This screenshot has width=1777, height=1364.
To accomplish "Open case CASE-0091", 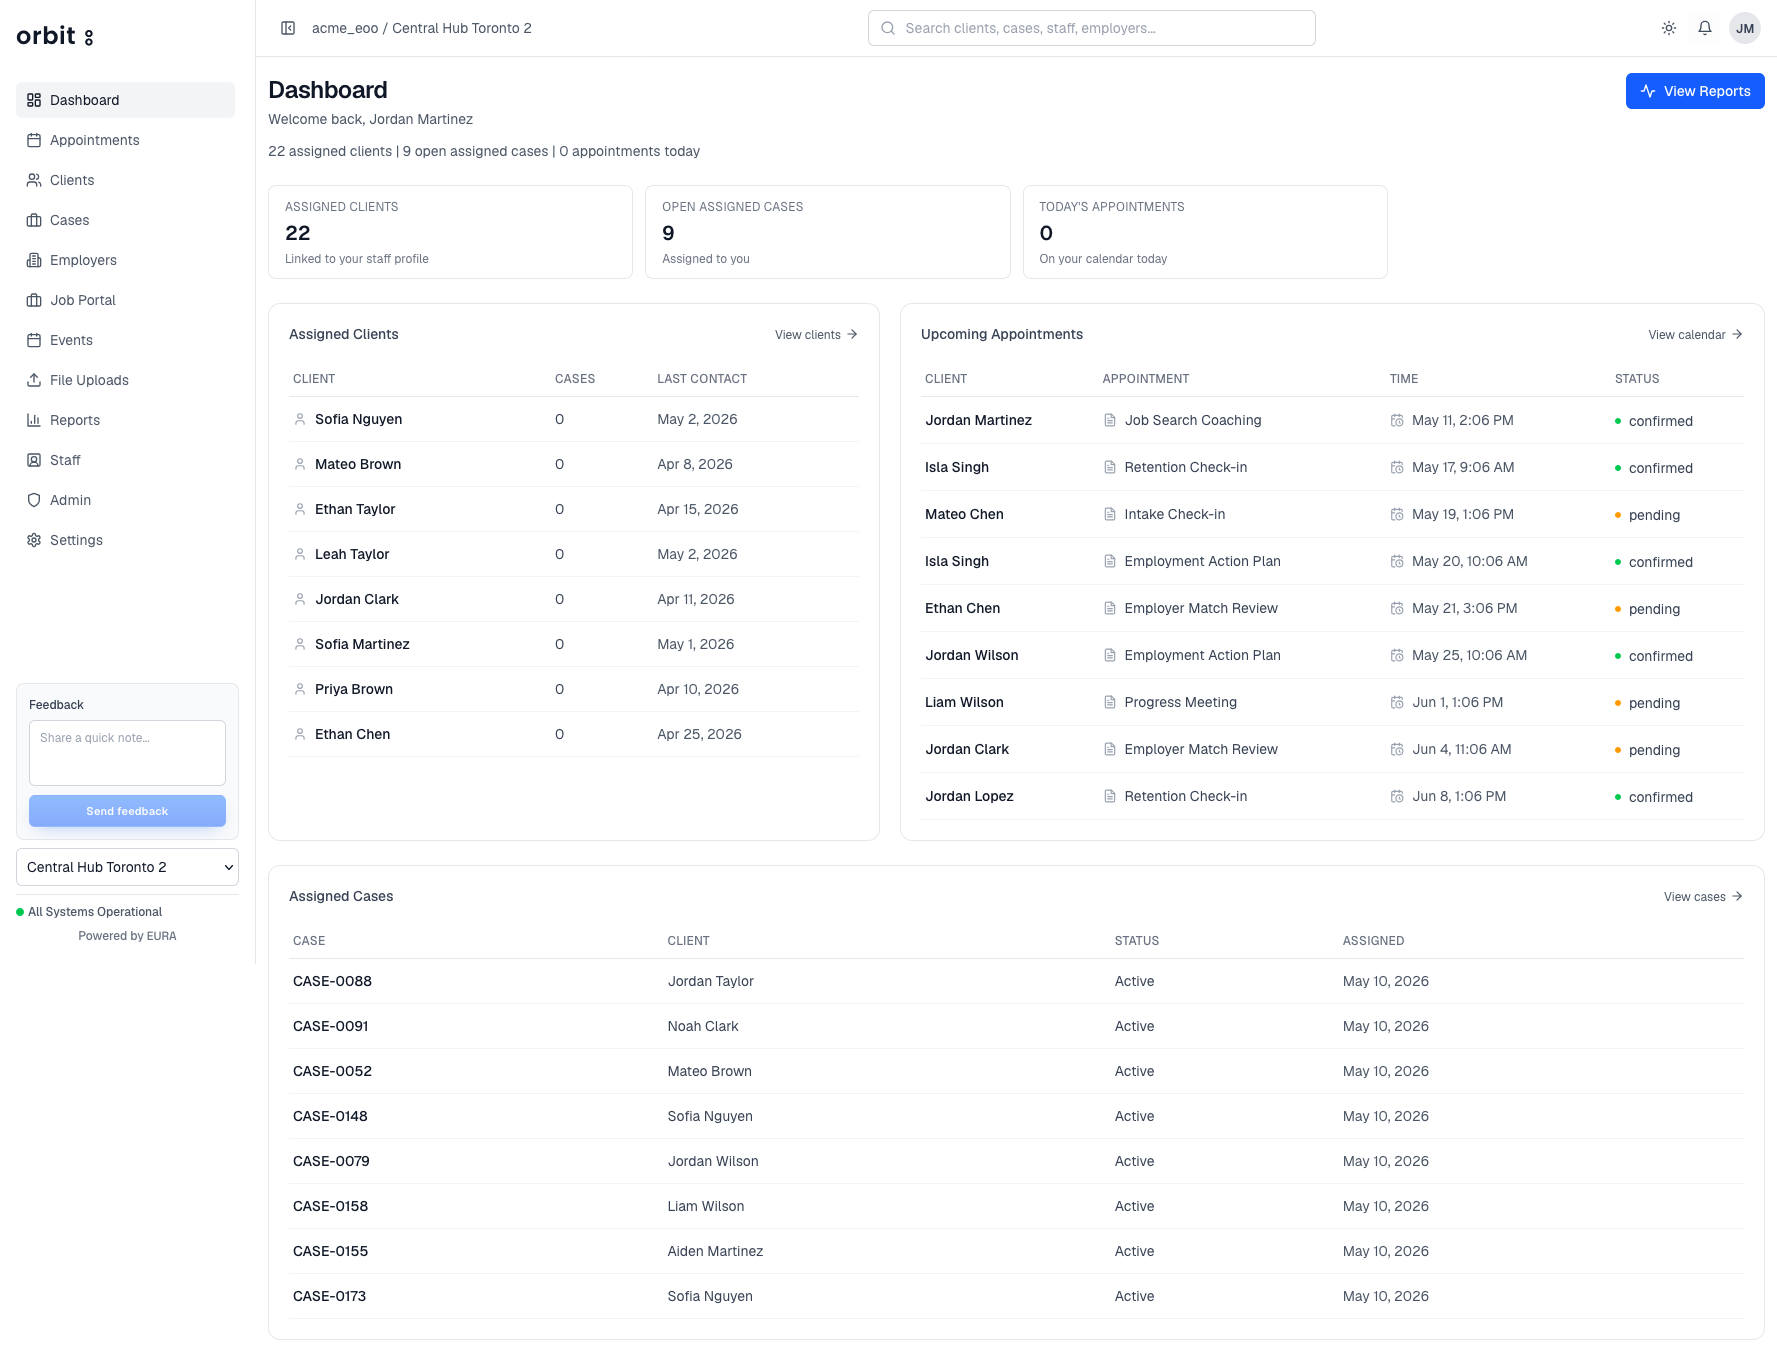I will coord(331,1026).
